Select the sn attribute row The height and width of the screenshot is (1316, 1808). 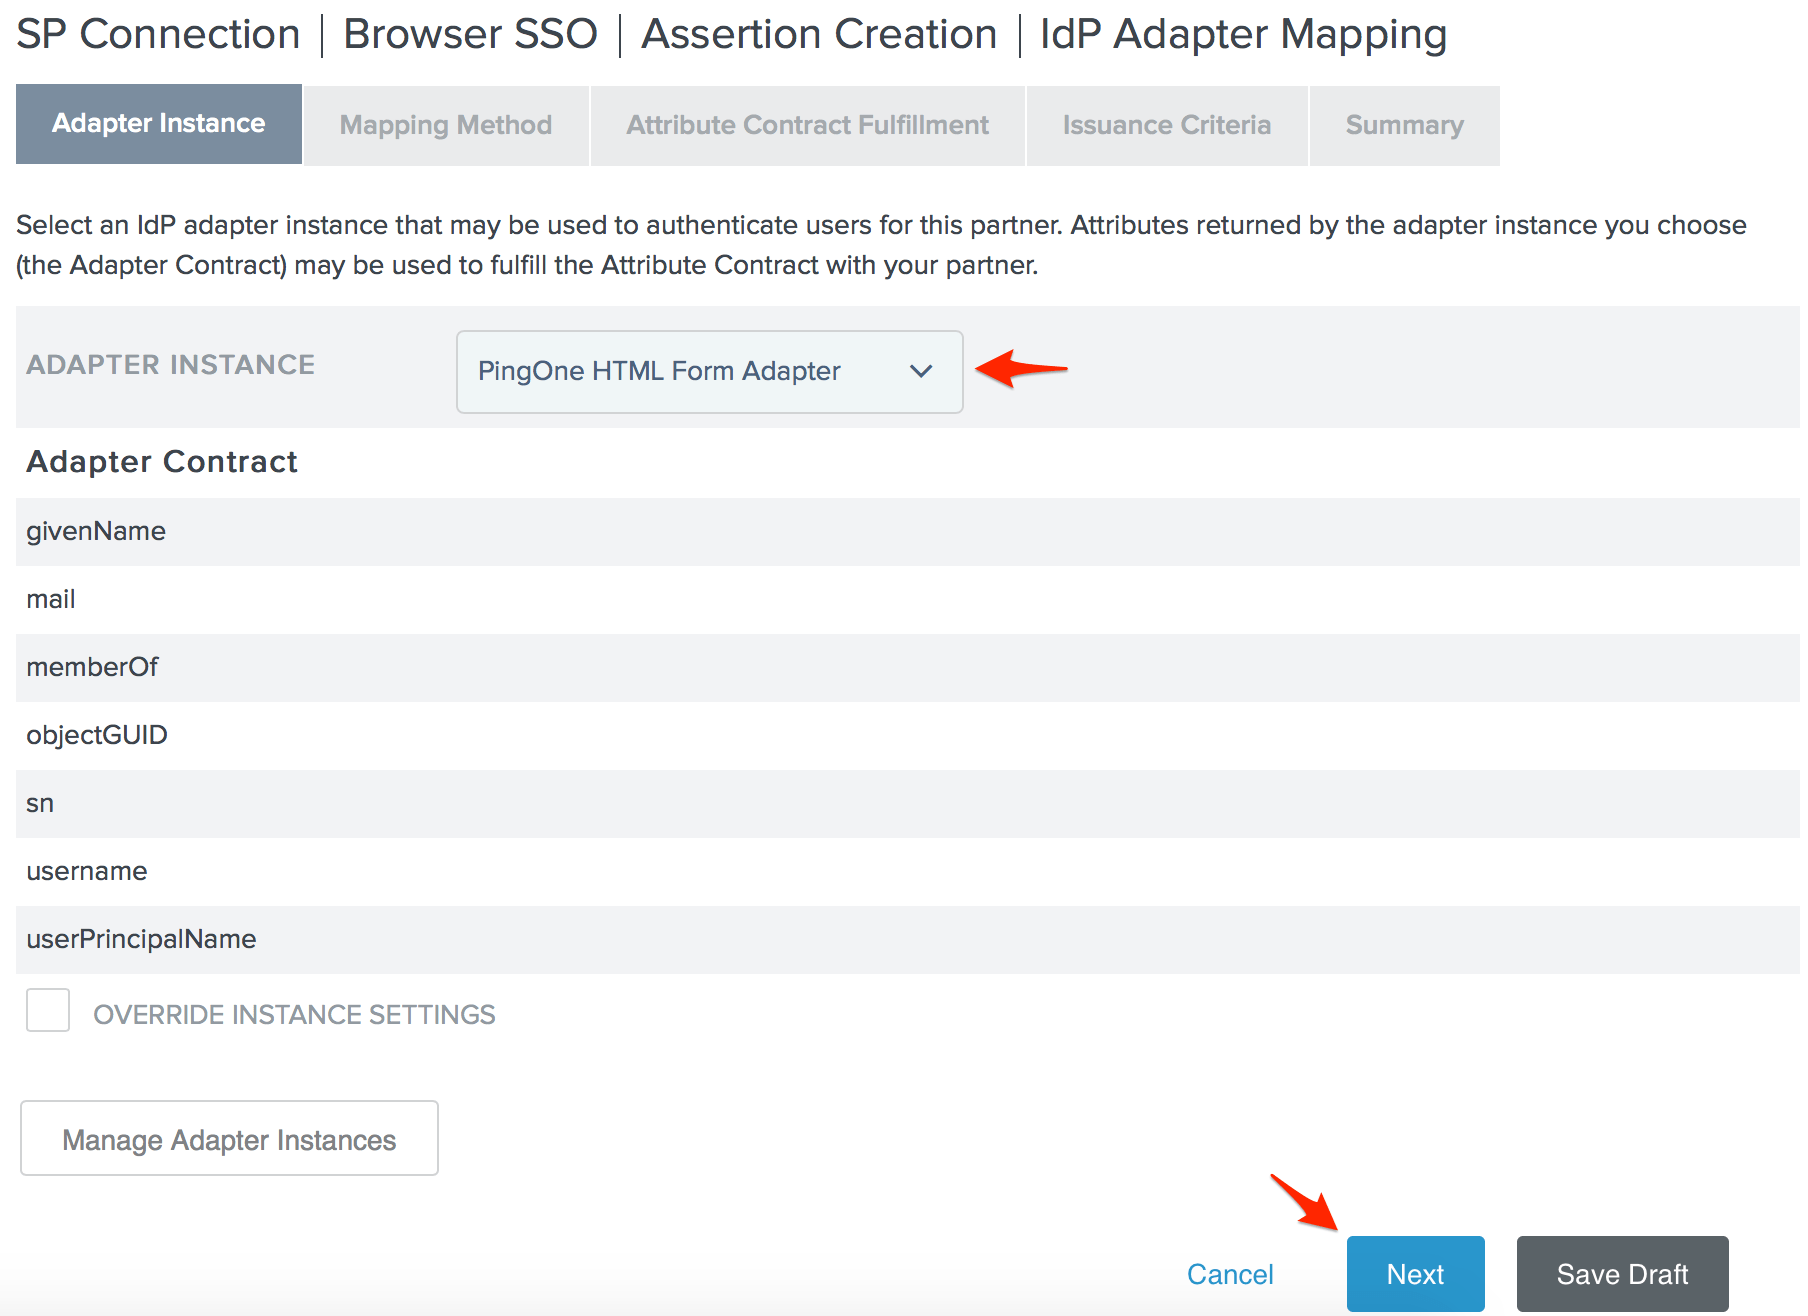(40, 803)
